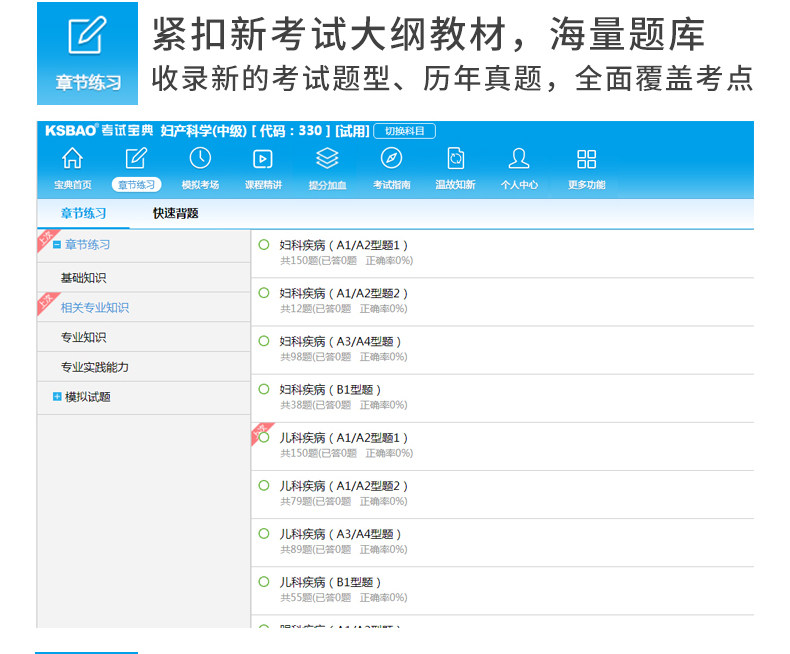Open 儿科疾病 (A1/A2型题2) question set
Screen dimensions: 790x654
(344, 486)
